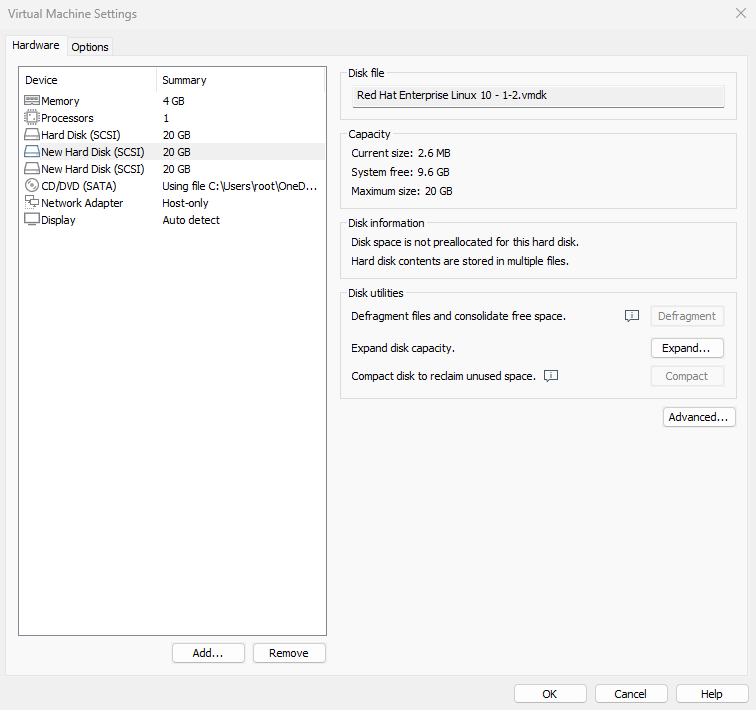756x710 pixels.
Task: Click the Memory device icon
Action: coord(32,101)
